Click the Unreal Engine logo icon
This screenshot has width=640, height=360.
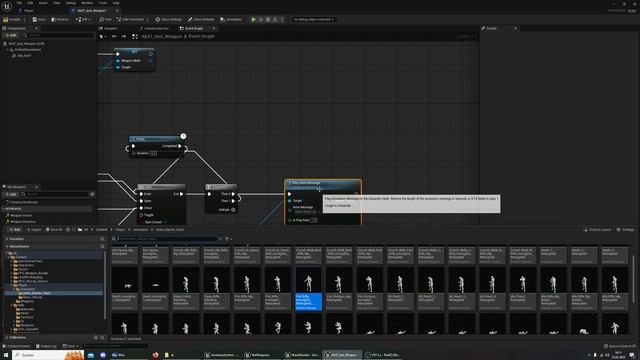[x=7, y=7]
